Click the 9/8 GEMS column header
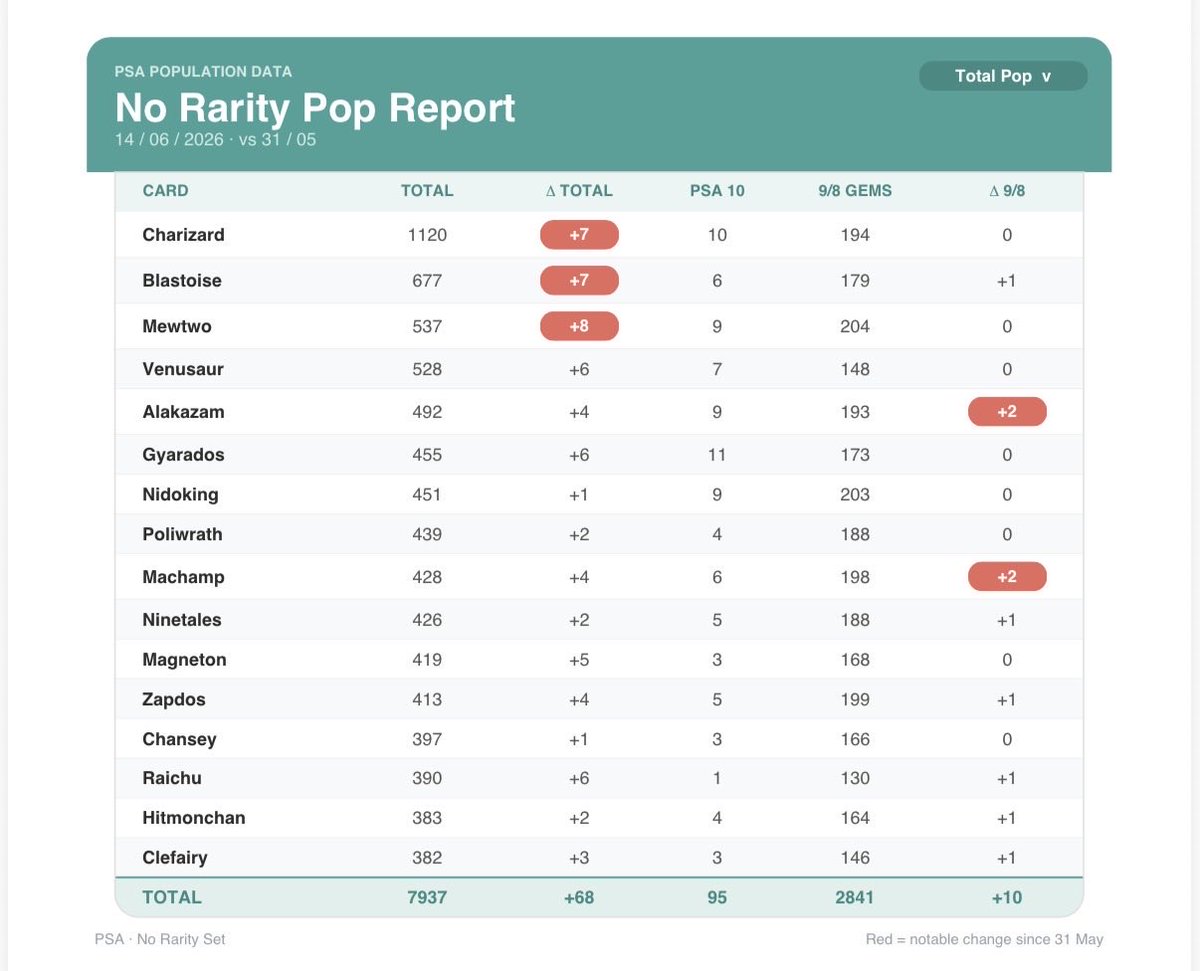The width and height of the screenshot is (1200, 971). tap(855, 190)
